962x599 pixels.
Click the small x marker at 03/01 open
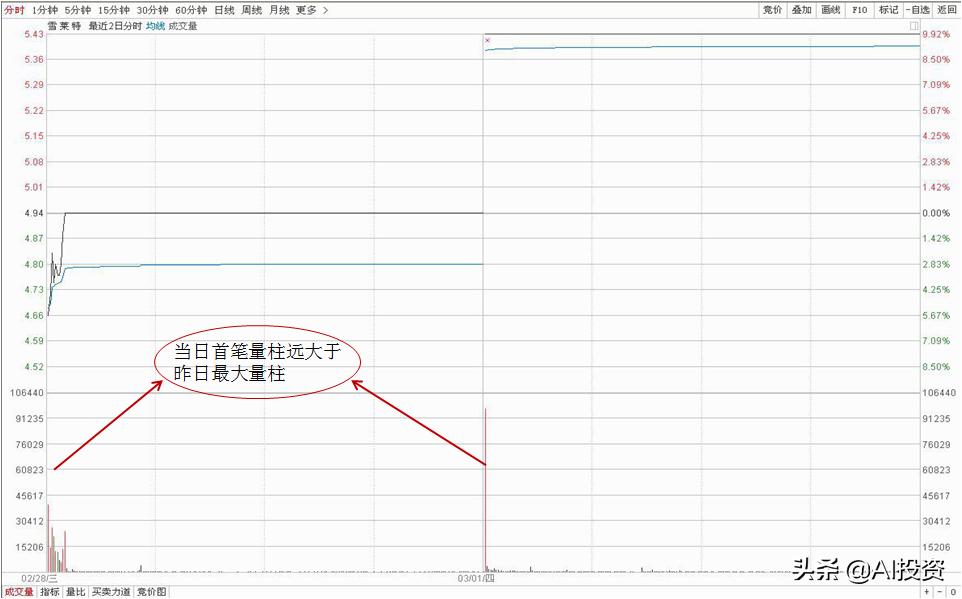(487, 41)
